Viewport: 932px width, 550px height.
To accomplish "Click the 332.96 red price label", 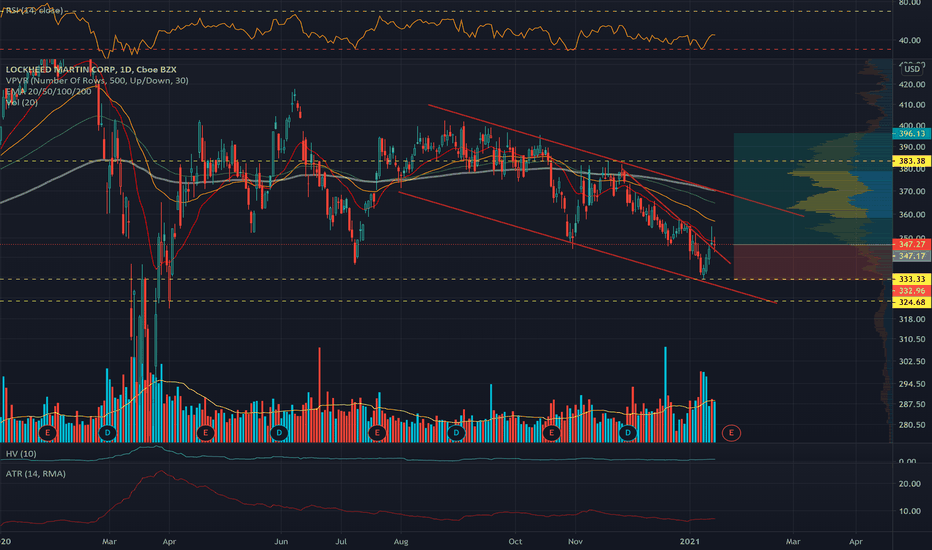I will (912, 291).
